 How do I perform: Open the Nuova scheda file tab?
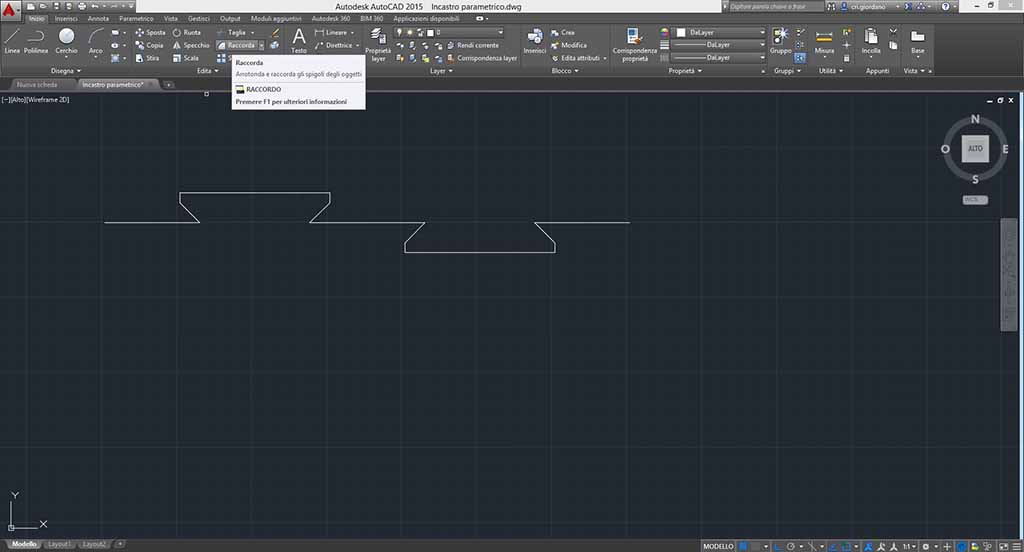(x=37, y=84)
